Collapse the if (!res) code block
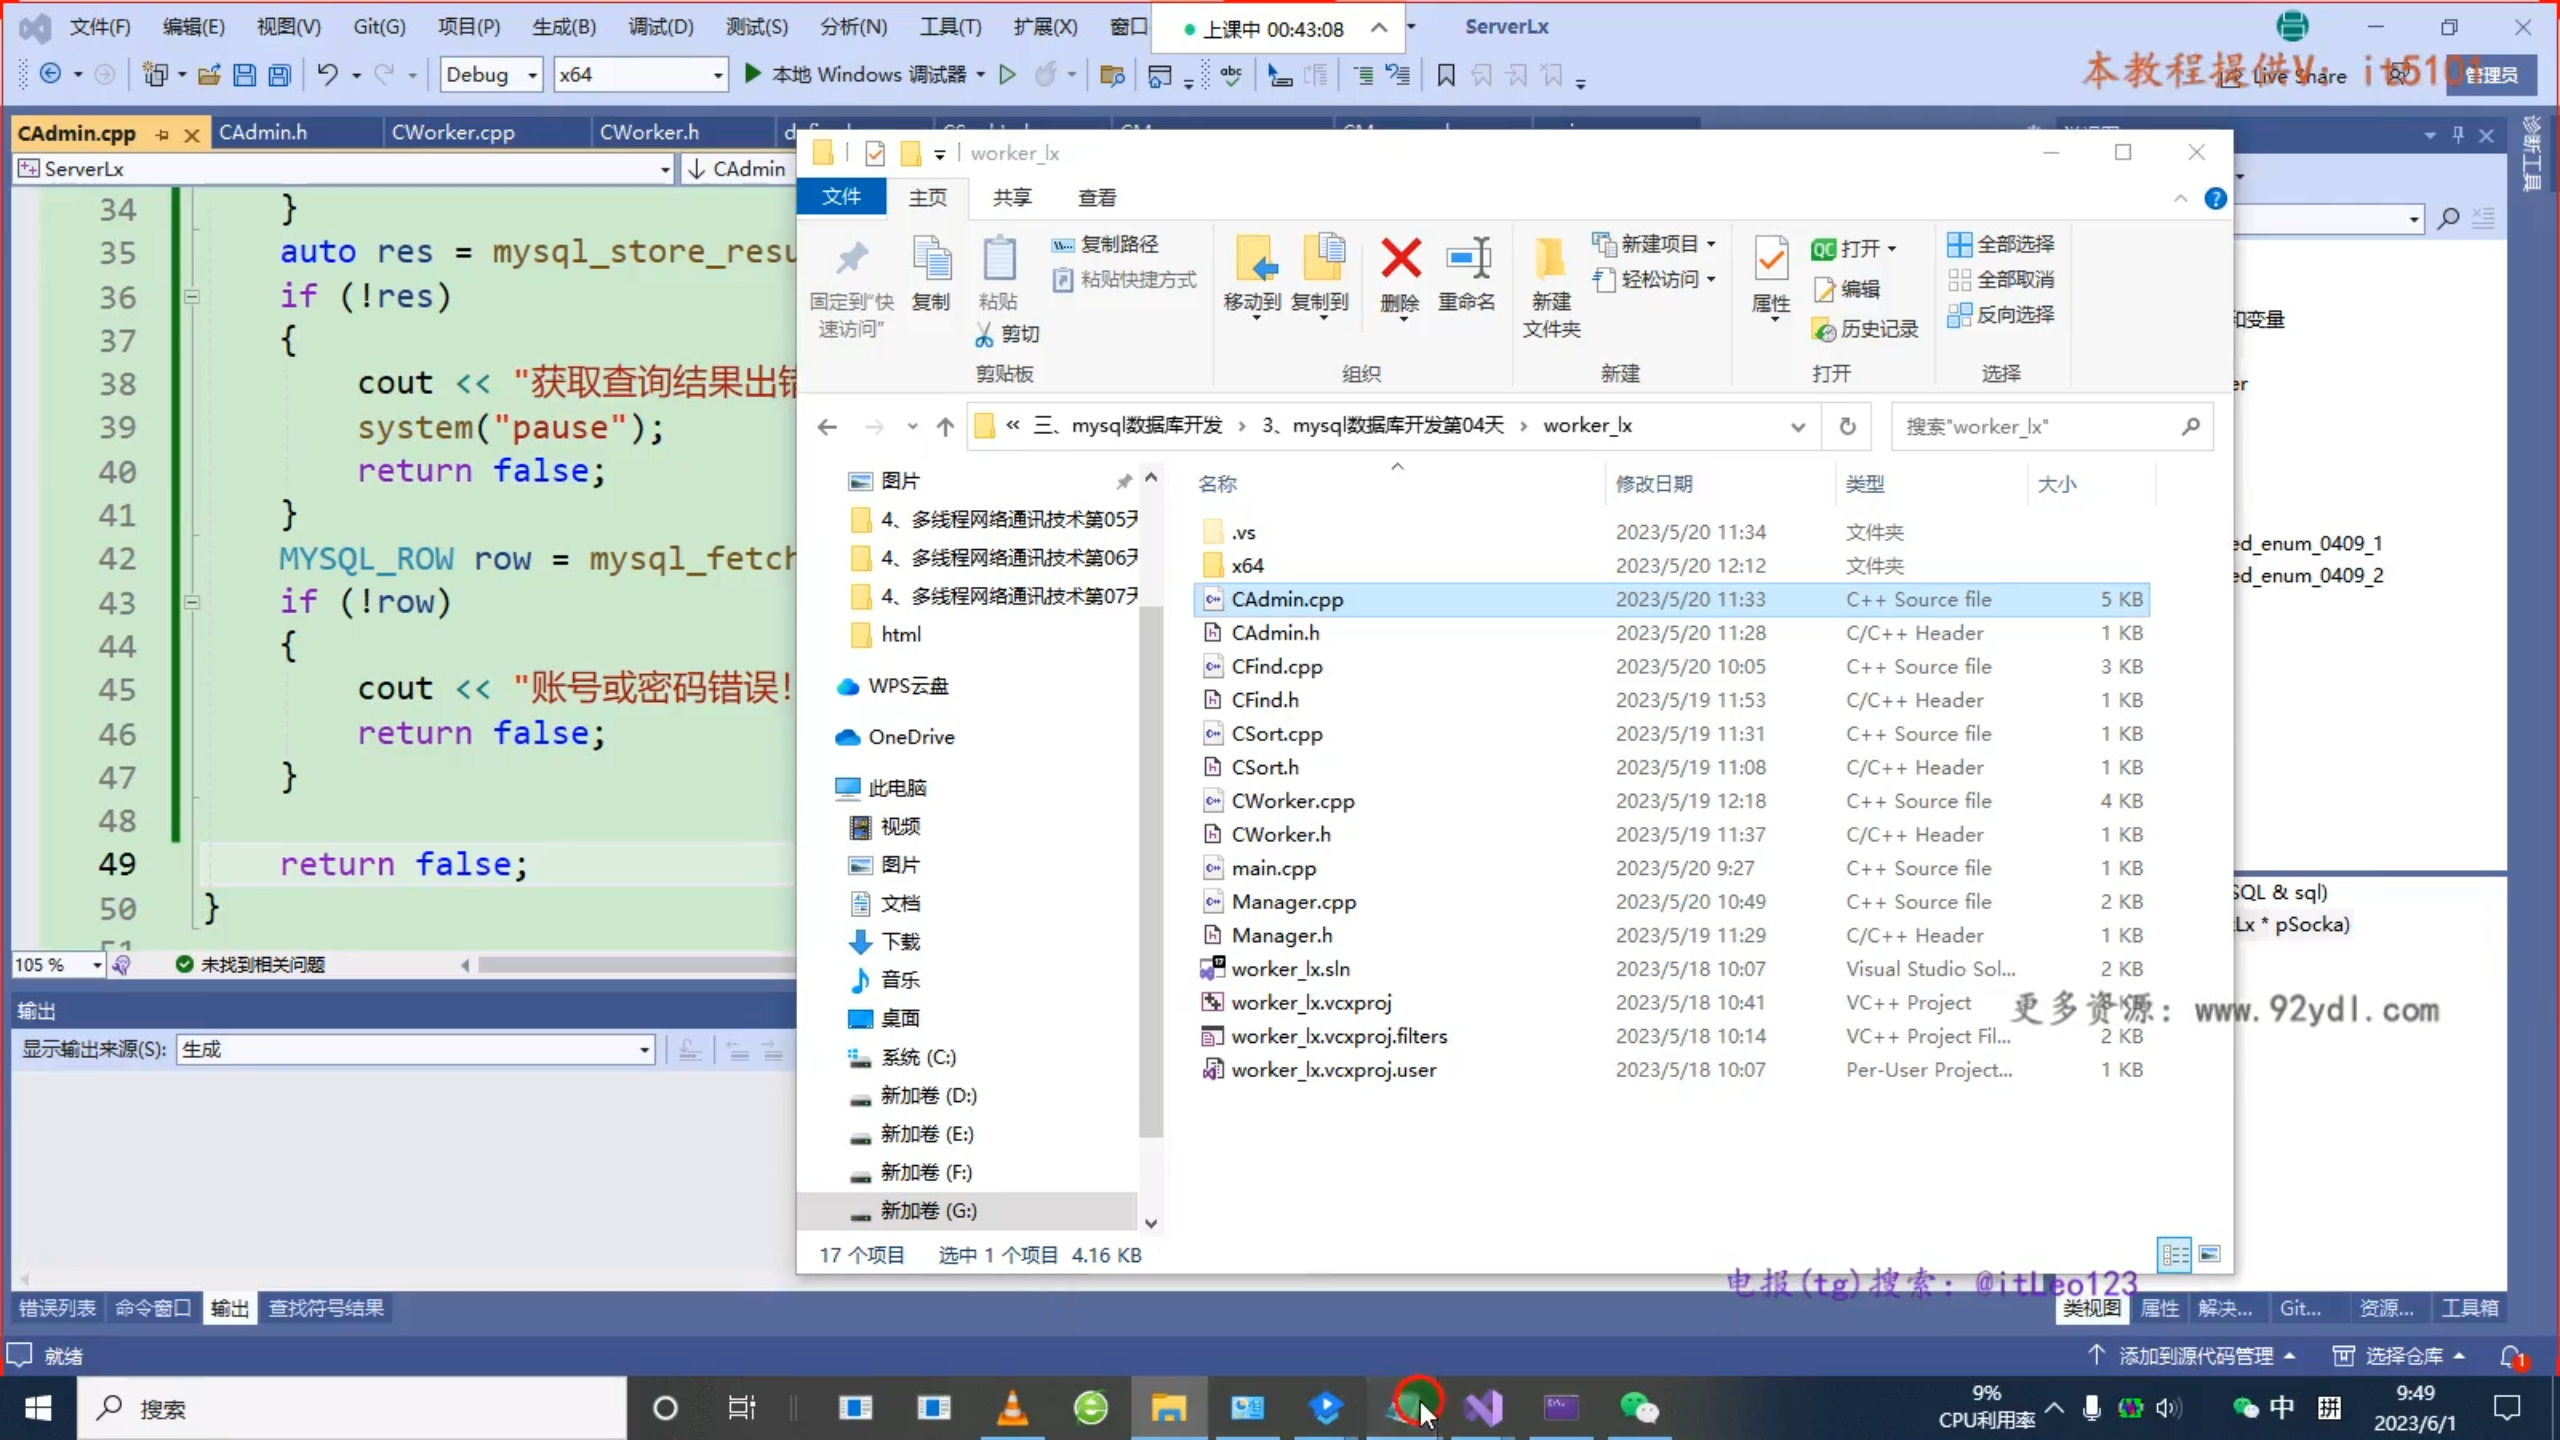 coord(191,297)
